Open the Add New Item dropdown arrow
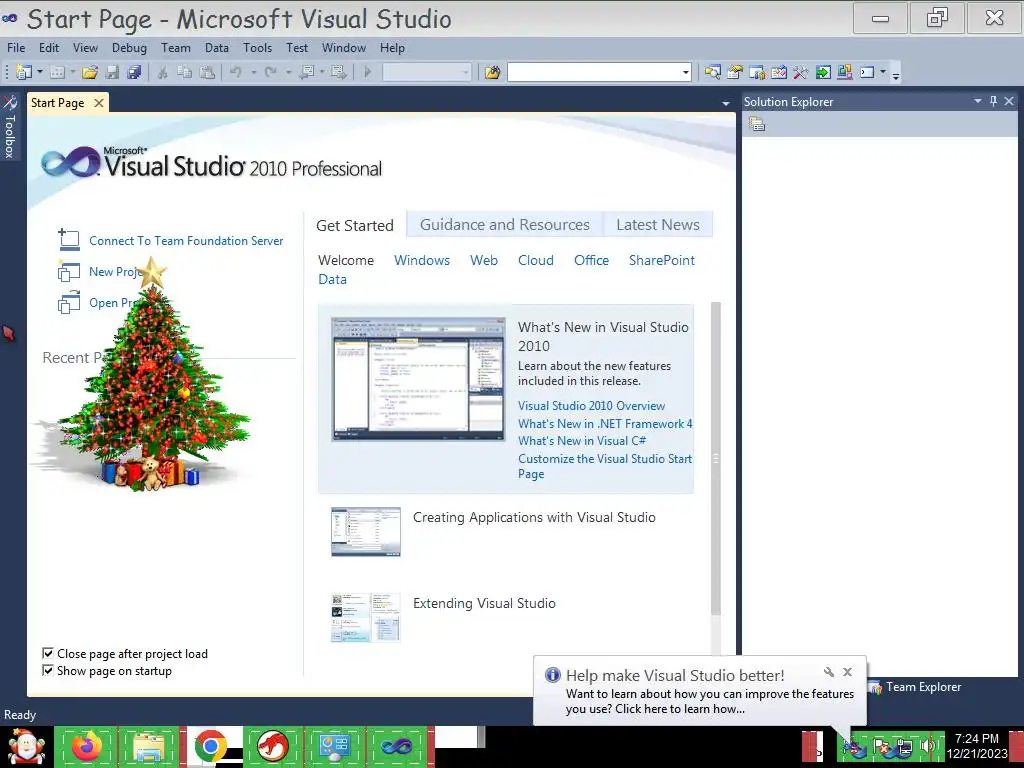The height and width of the screenshot is (768, 1024). coord(72,72)
